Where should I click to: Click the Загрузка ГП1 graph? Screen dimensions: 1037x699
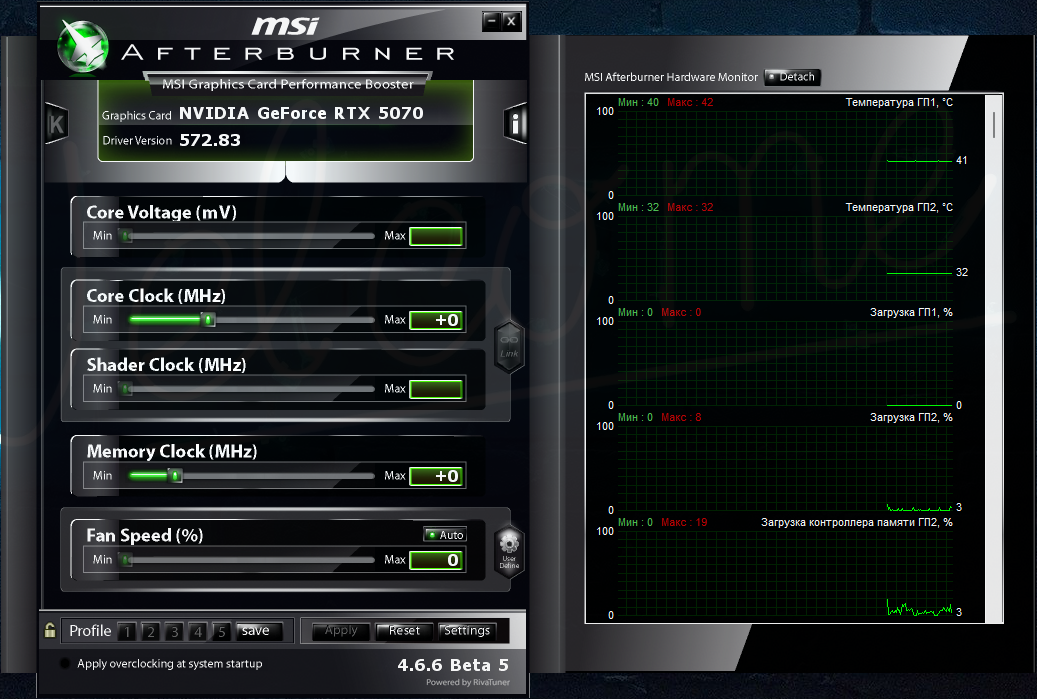[785, 364]
